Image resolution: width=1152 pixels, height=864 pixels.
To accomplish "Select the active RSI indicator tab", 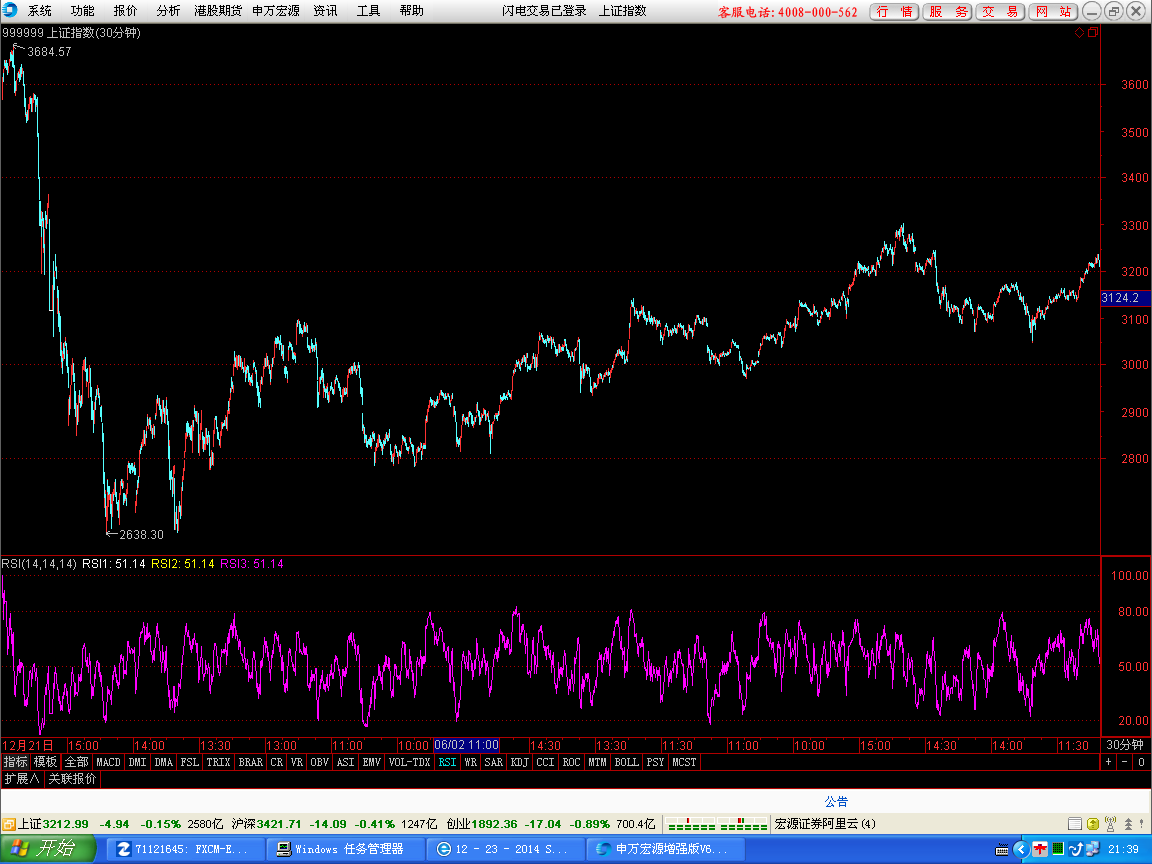I will (447, 762).
